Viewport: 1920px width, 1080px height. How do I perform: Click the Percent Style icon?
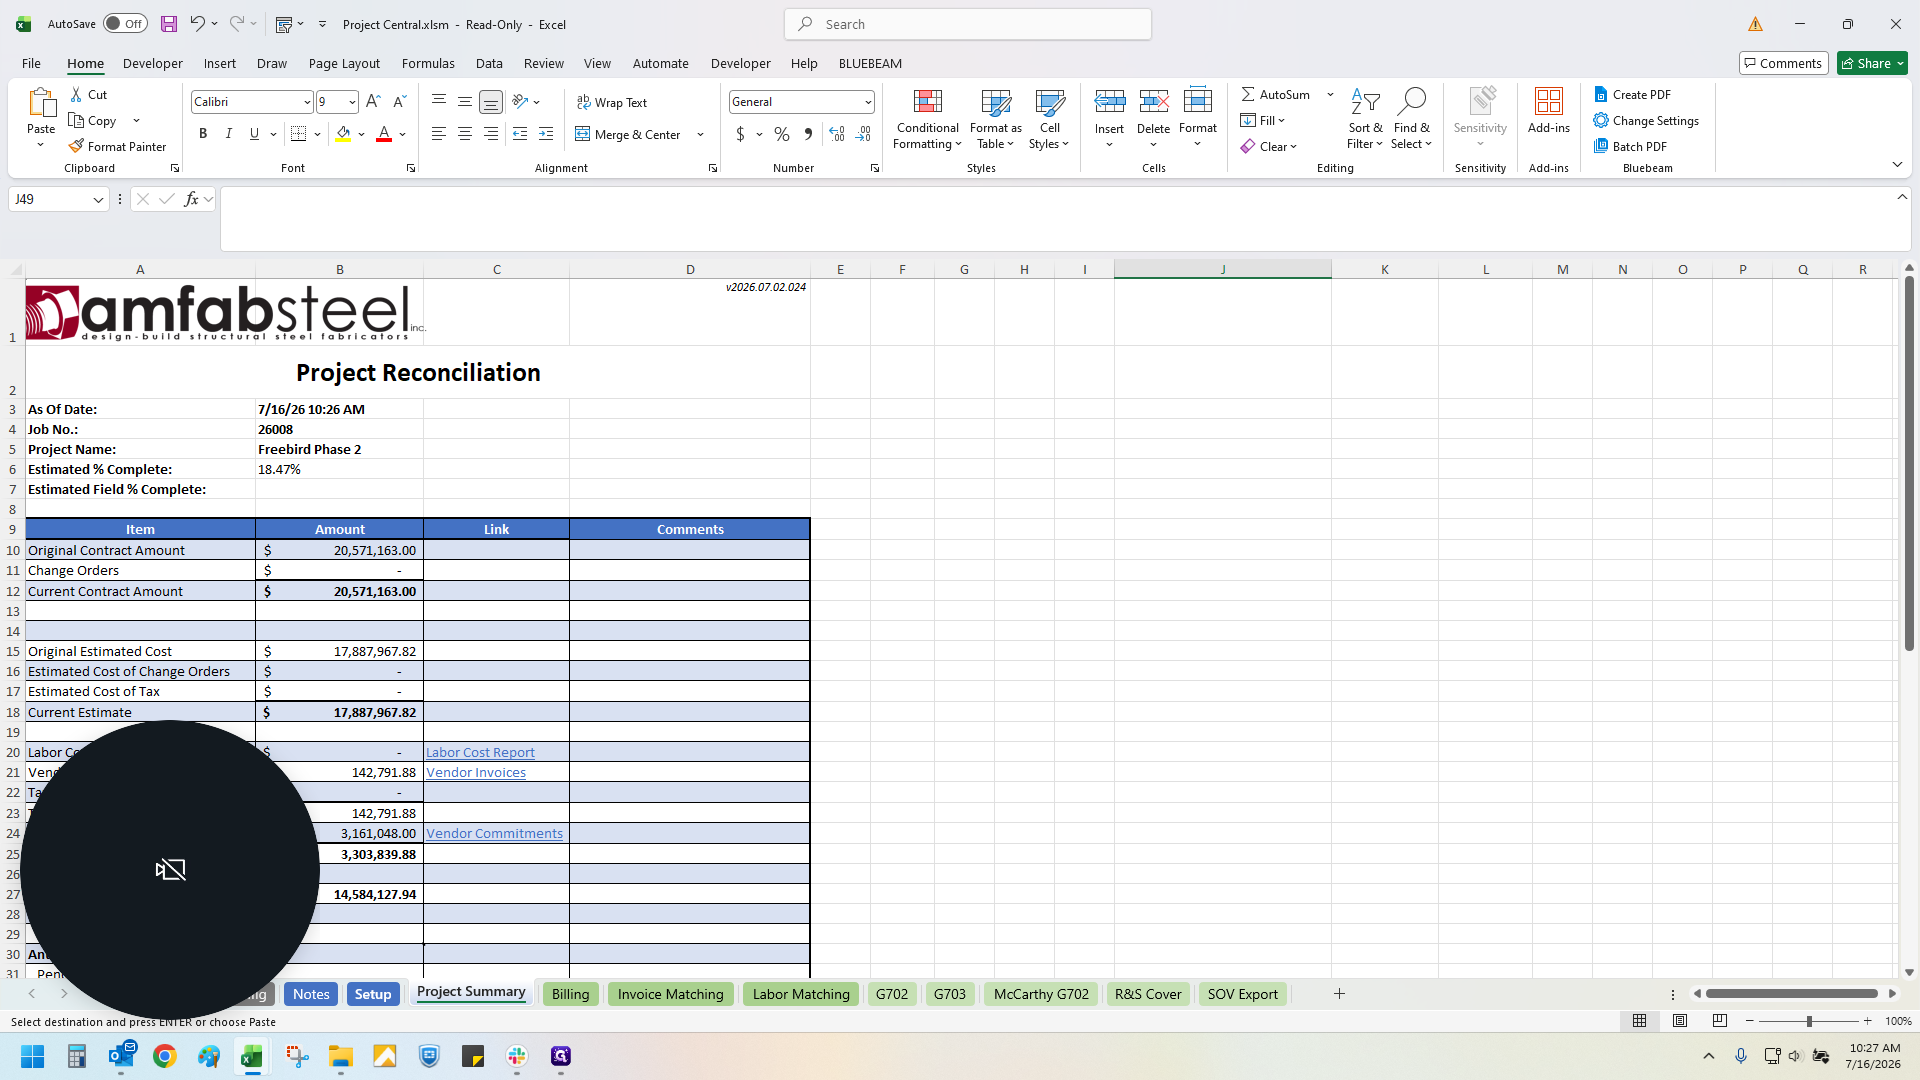coord(782,134)
